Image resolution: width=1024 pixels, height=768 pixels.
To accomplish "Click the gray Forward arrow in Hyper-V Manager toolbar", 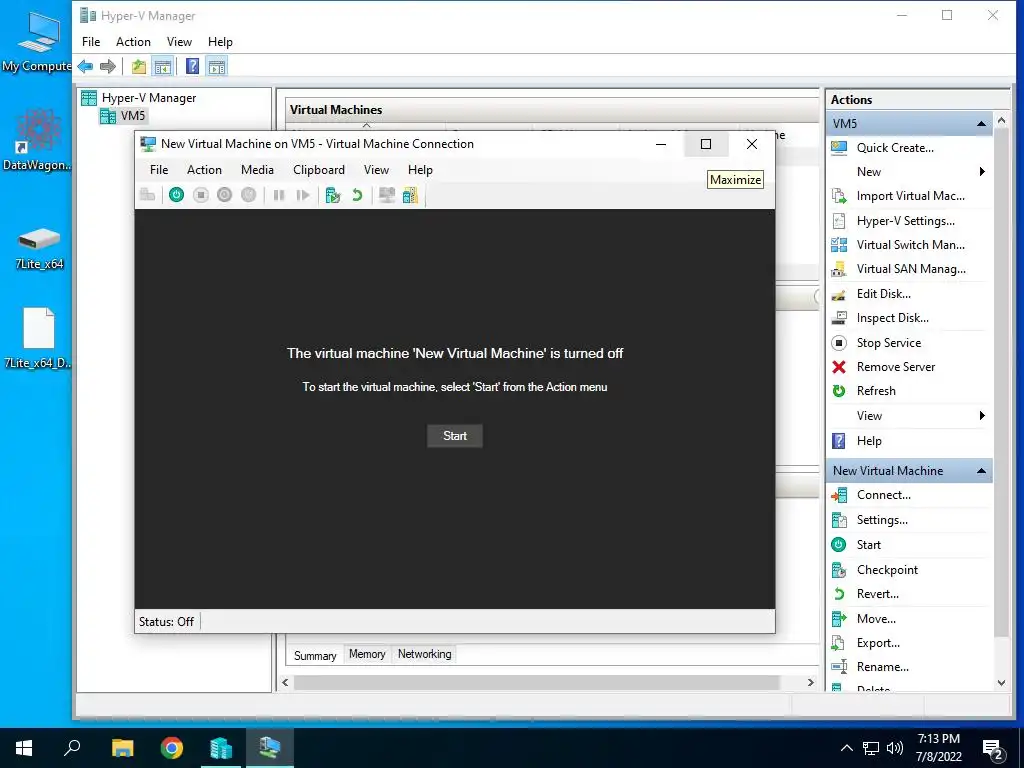I will [108, 66].
